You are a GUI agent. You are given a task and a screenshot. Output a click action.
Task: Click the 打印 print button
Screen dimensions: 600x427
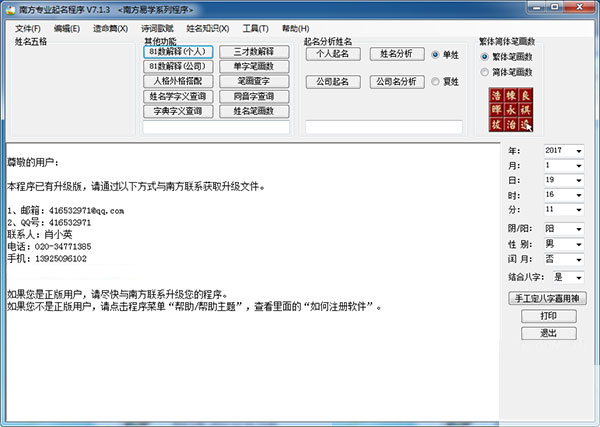point(549,316)
